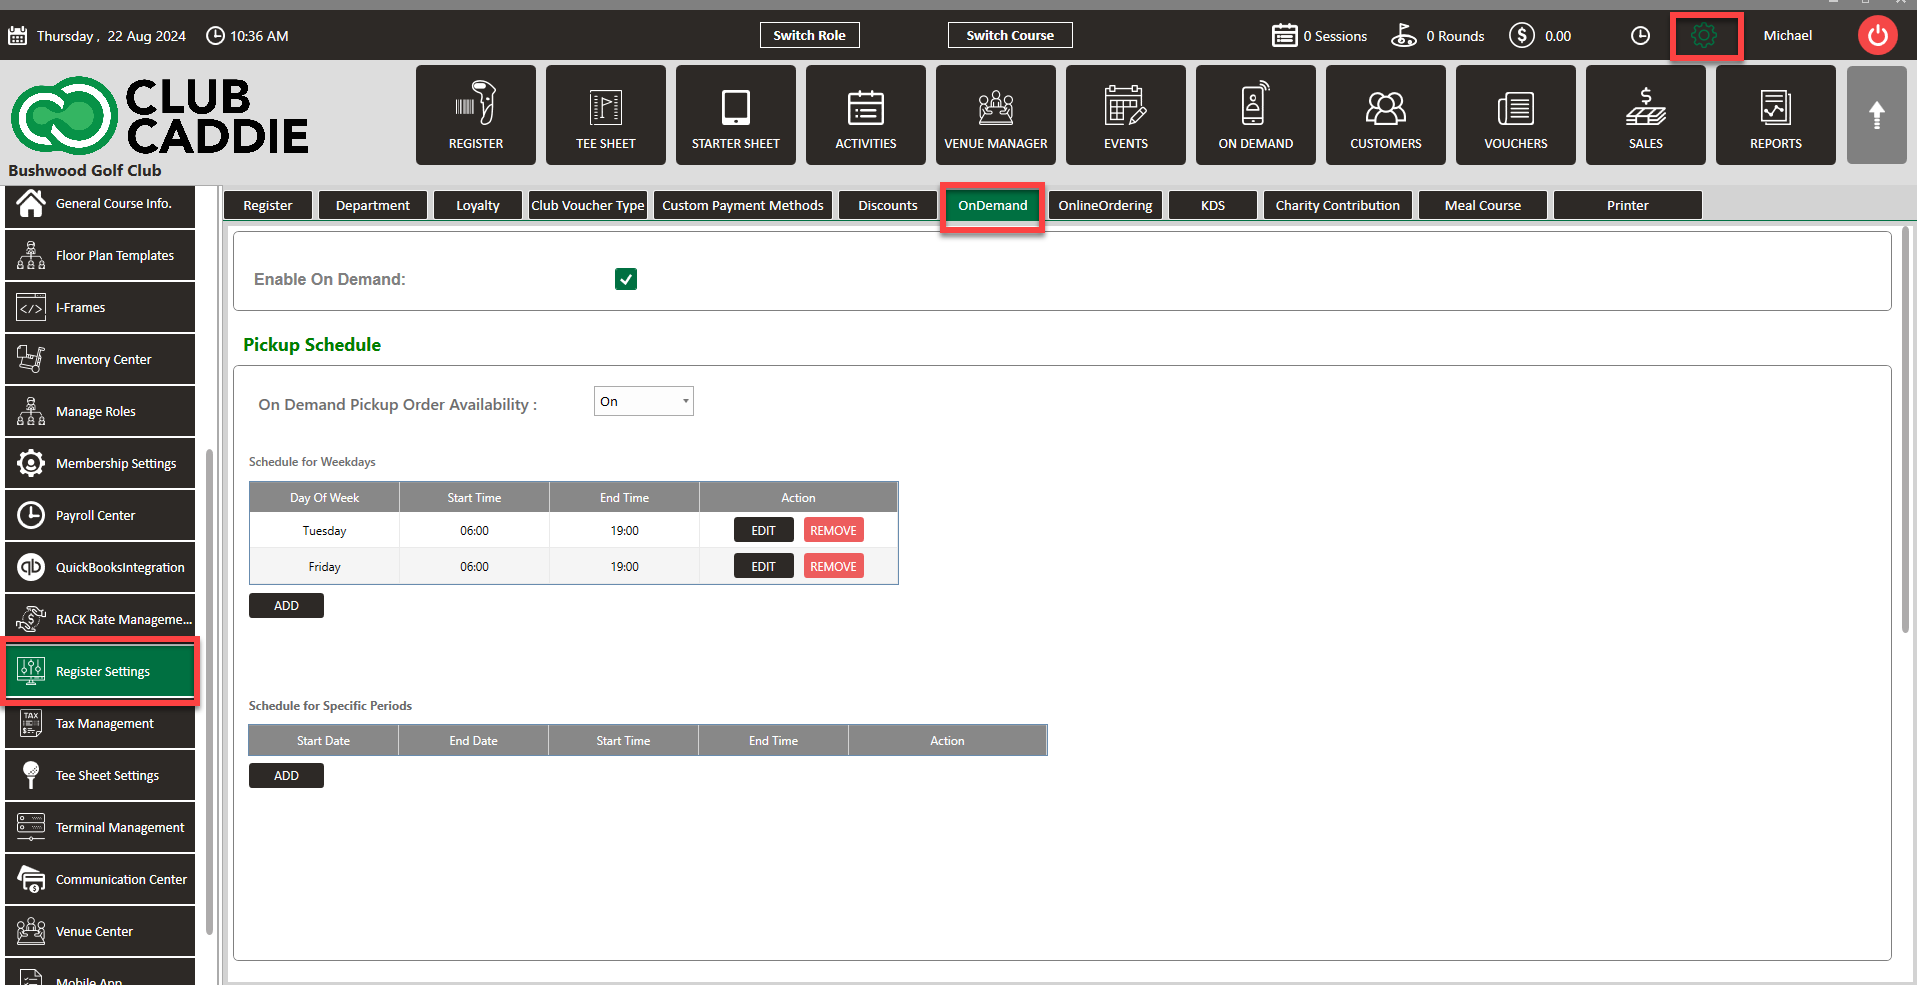Edit the Friday schedule row
1917x985 pixels.
pos(764,566)
